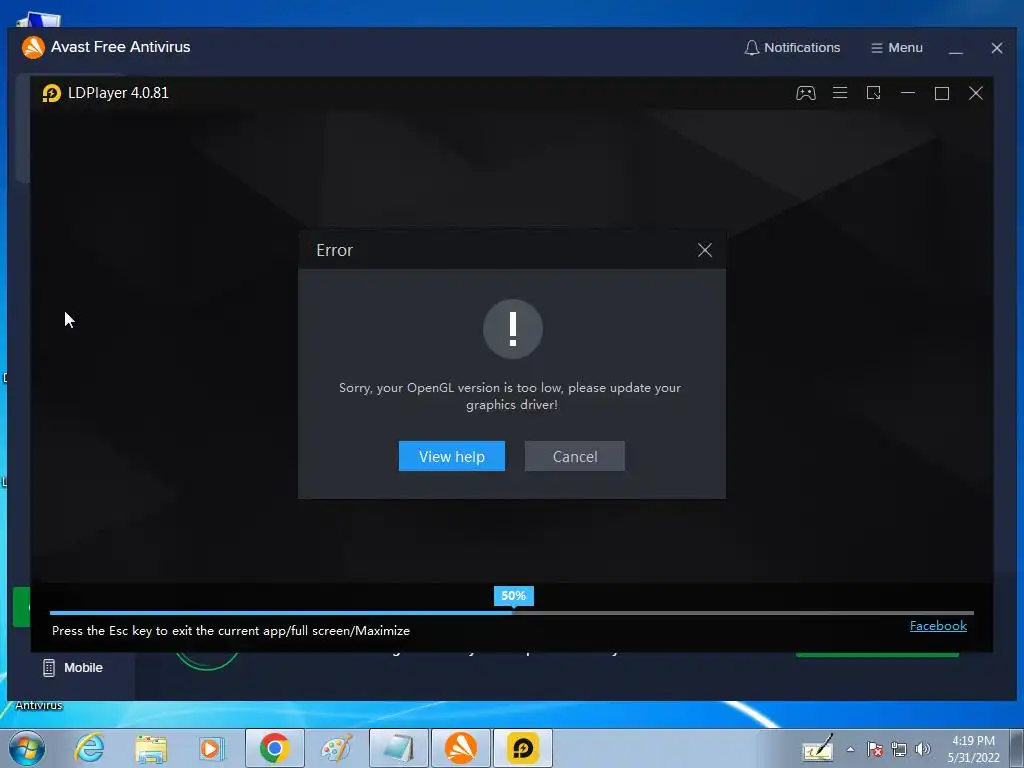
Task: Open LDPlayer hamburger menu icon
Action: 840,93
